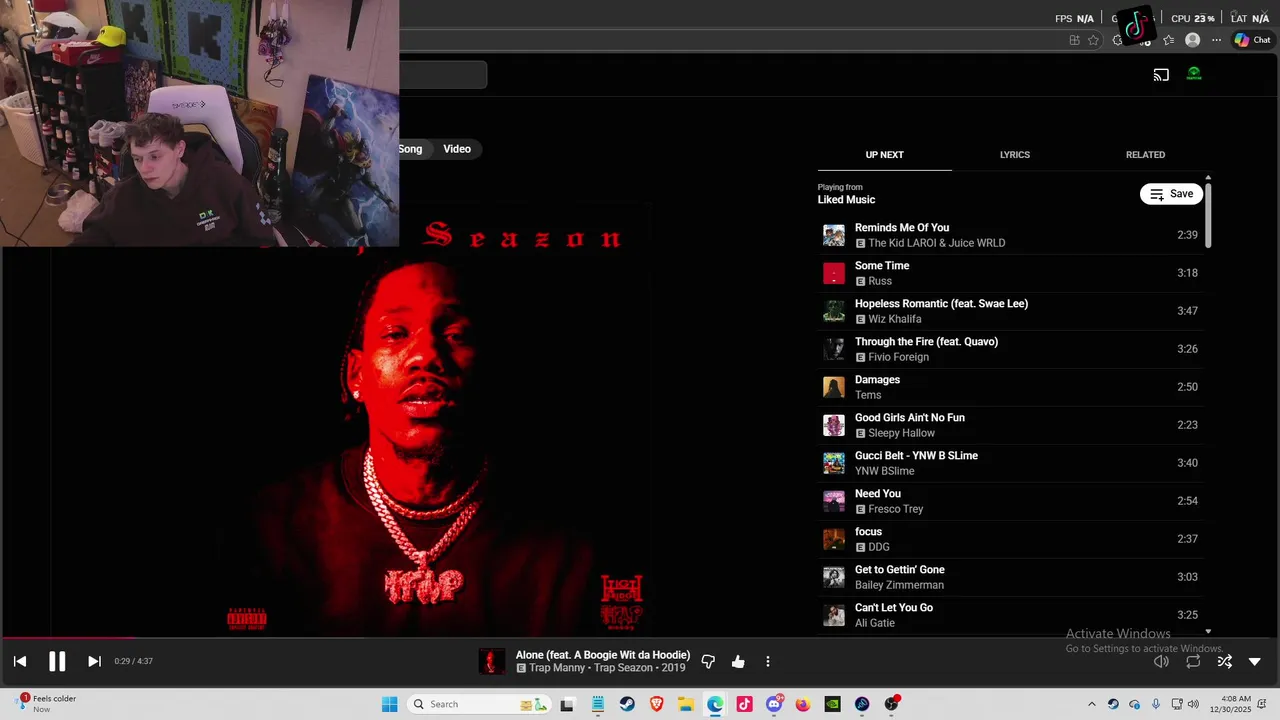Open File Explorer from taskbar
1280x720 pixels.
point(686,704)
